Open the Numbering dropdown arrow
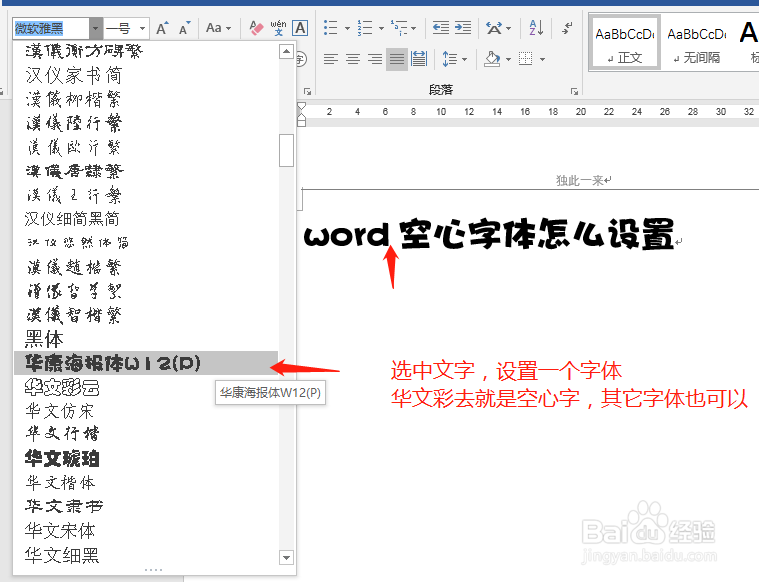The width and height of the screenshot is (759, 582). coord(381,28)
